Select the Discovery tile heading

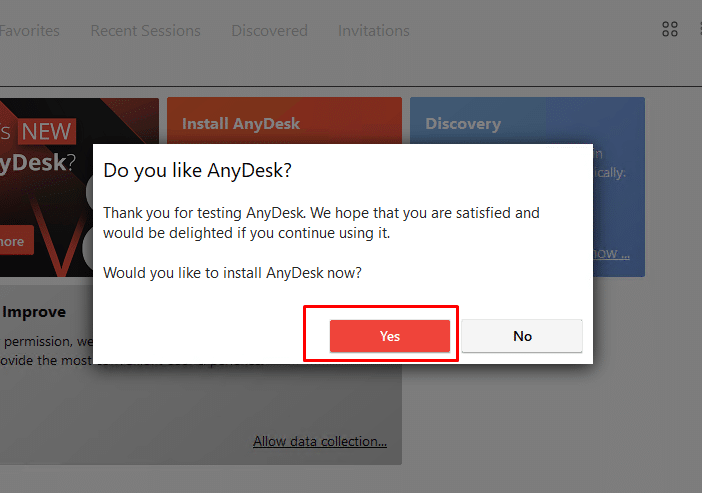(463, 124)
